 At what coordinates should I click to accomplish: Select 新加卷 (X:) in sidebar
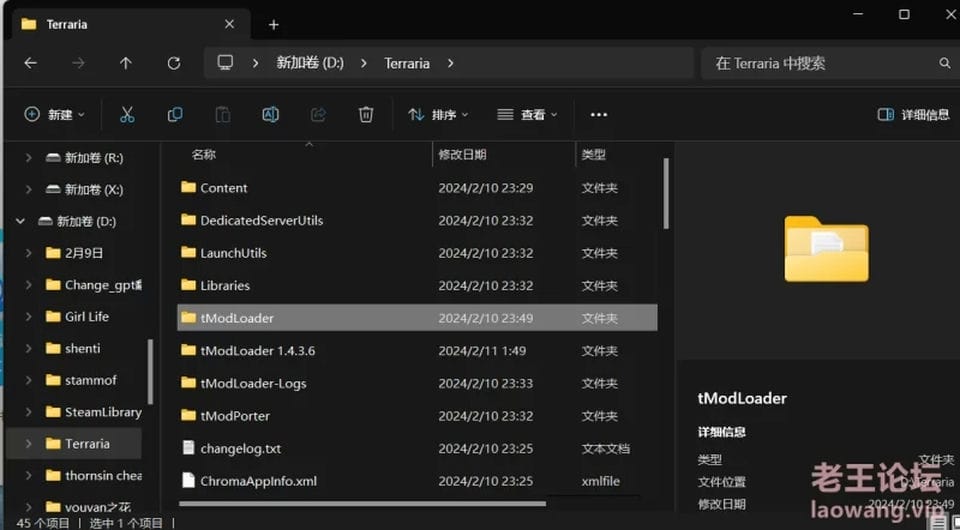coord(84,190)
